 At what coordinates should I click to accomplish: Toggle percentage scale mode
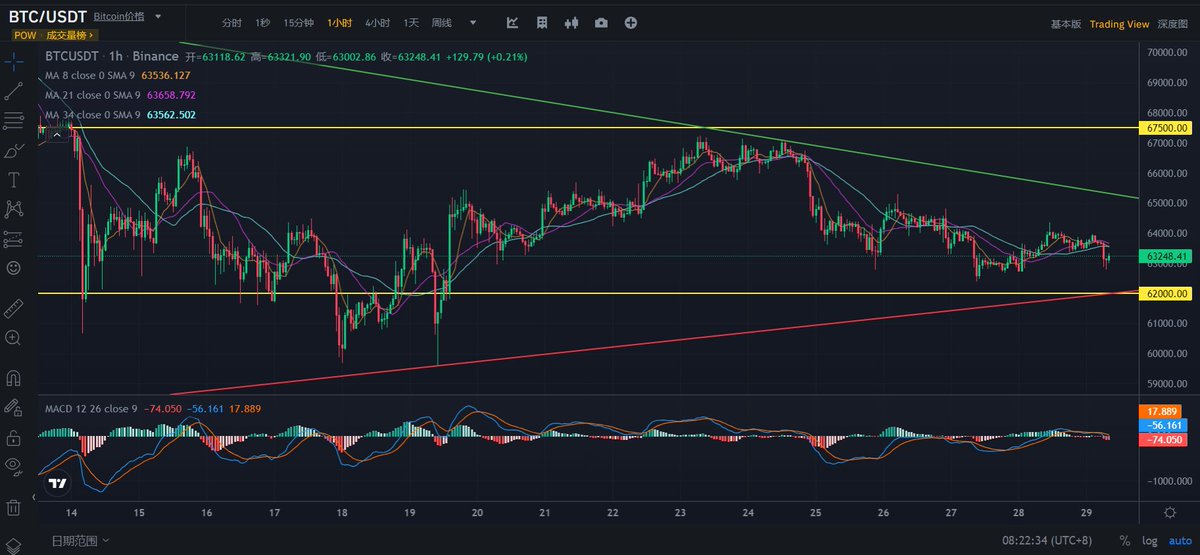click(1124, 541)
